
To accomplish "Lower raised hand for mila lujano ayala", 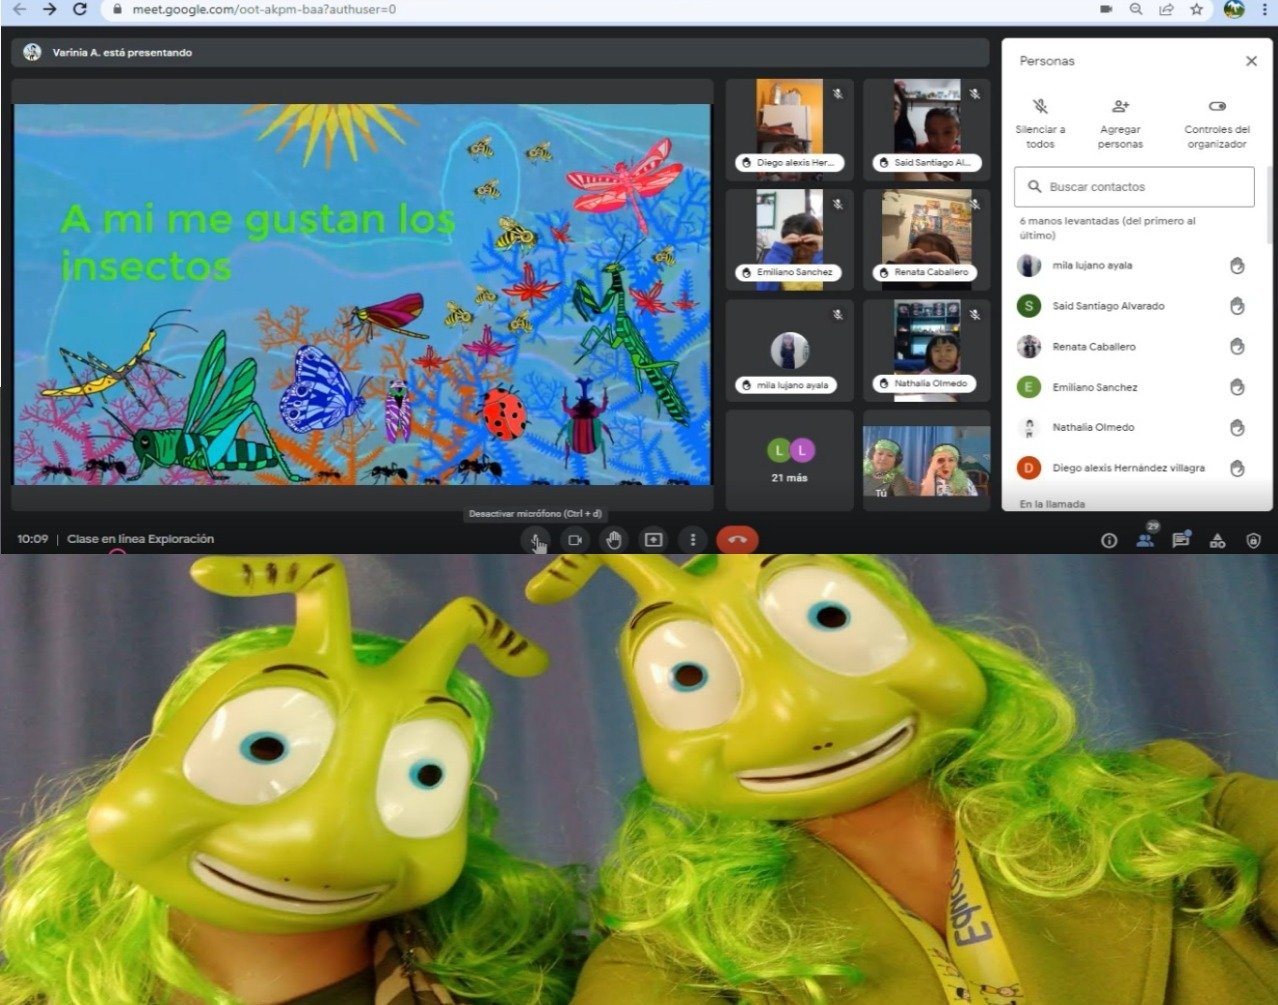I will [1237, 266].
